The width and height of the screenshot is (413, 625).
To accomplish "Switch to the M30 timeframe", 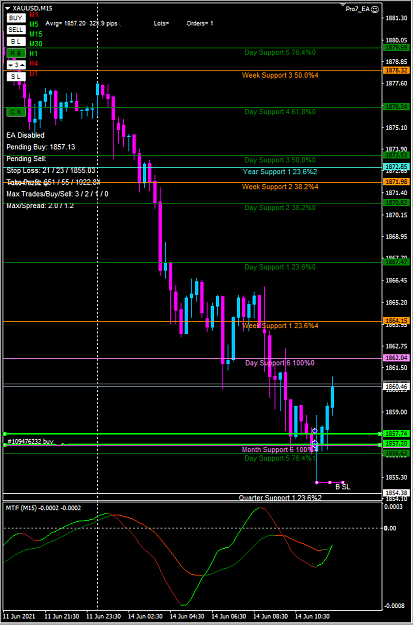I will click(36, 43).
